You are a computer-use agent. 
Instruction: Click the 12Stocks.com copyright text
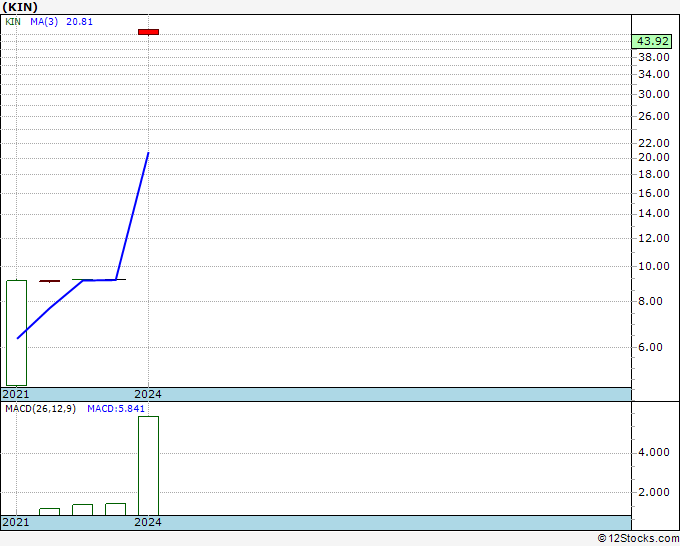[638, 538]
